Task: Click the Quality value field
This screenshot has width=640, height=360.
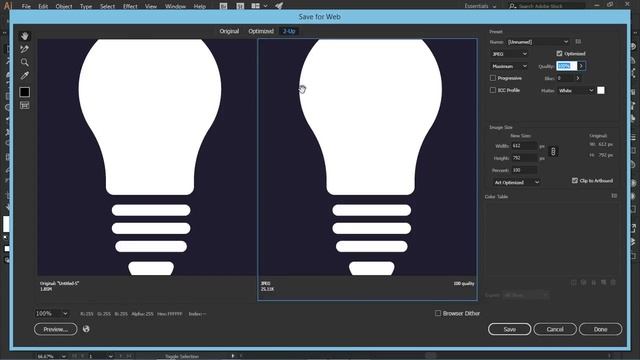Action: point(567,66)
